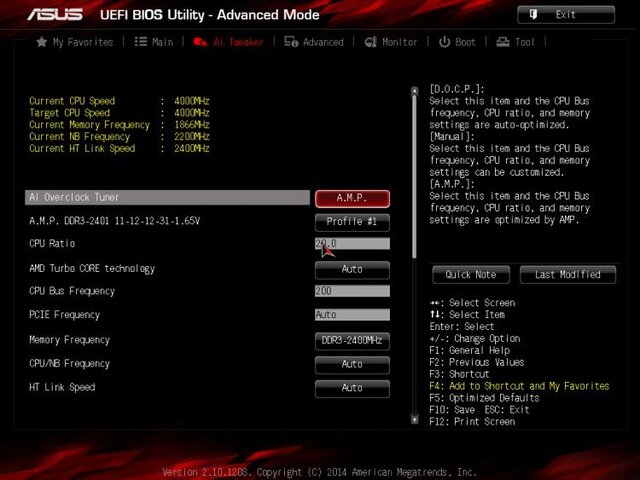The image size is (640, 480).
Task: Open the Ai Overclock Tuner A.M.P. dropdown
Action: [352, 198]
